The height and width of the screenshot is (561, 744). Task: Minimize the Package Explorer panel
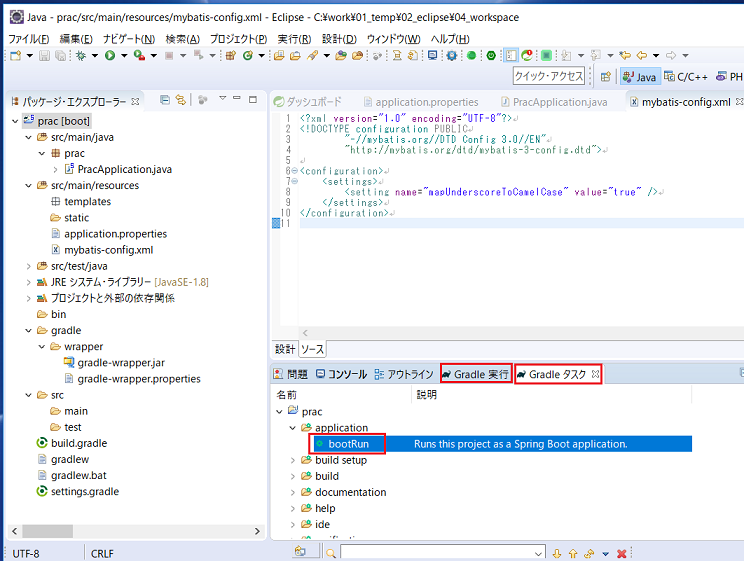pos(237,98)
